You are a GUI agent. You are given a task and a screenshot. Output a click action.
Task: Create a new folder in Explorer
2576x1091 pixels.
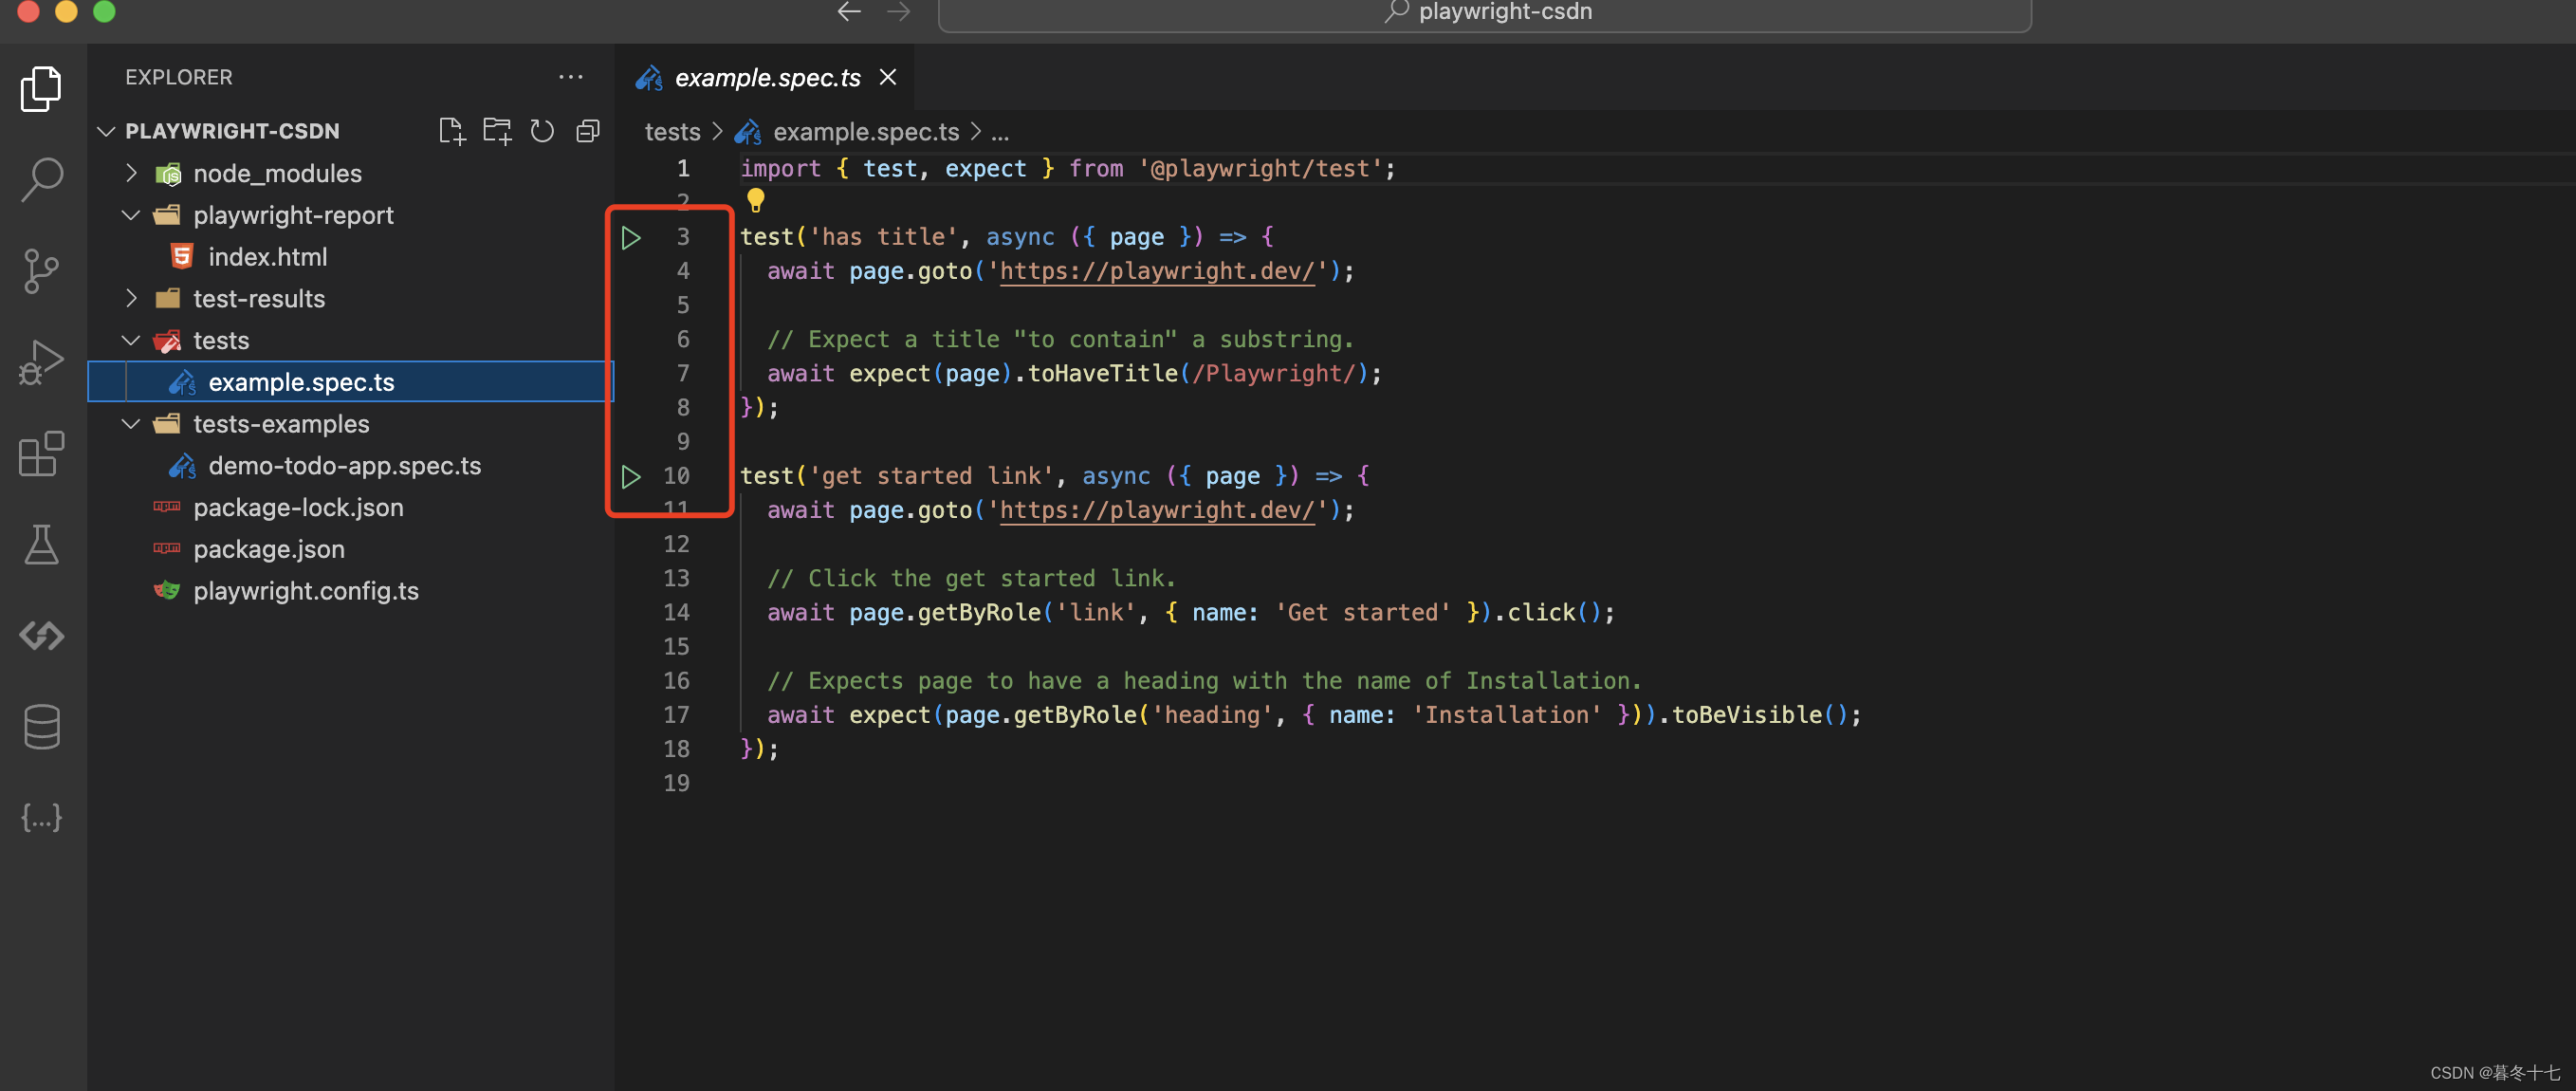click(x=496, y=130)
